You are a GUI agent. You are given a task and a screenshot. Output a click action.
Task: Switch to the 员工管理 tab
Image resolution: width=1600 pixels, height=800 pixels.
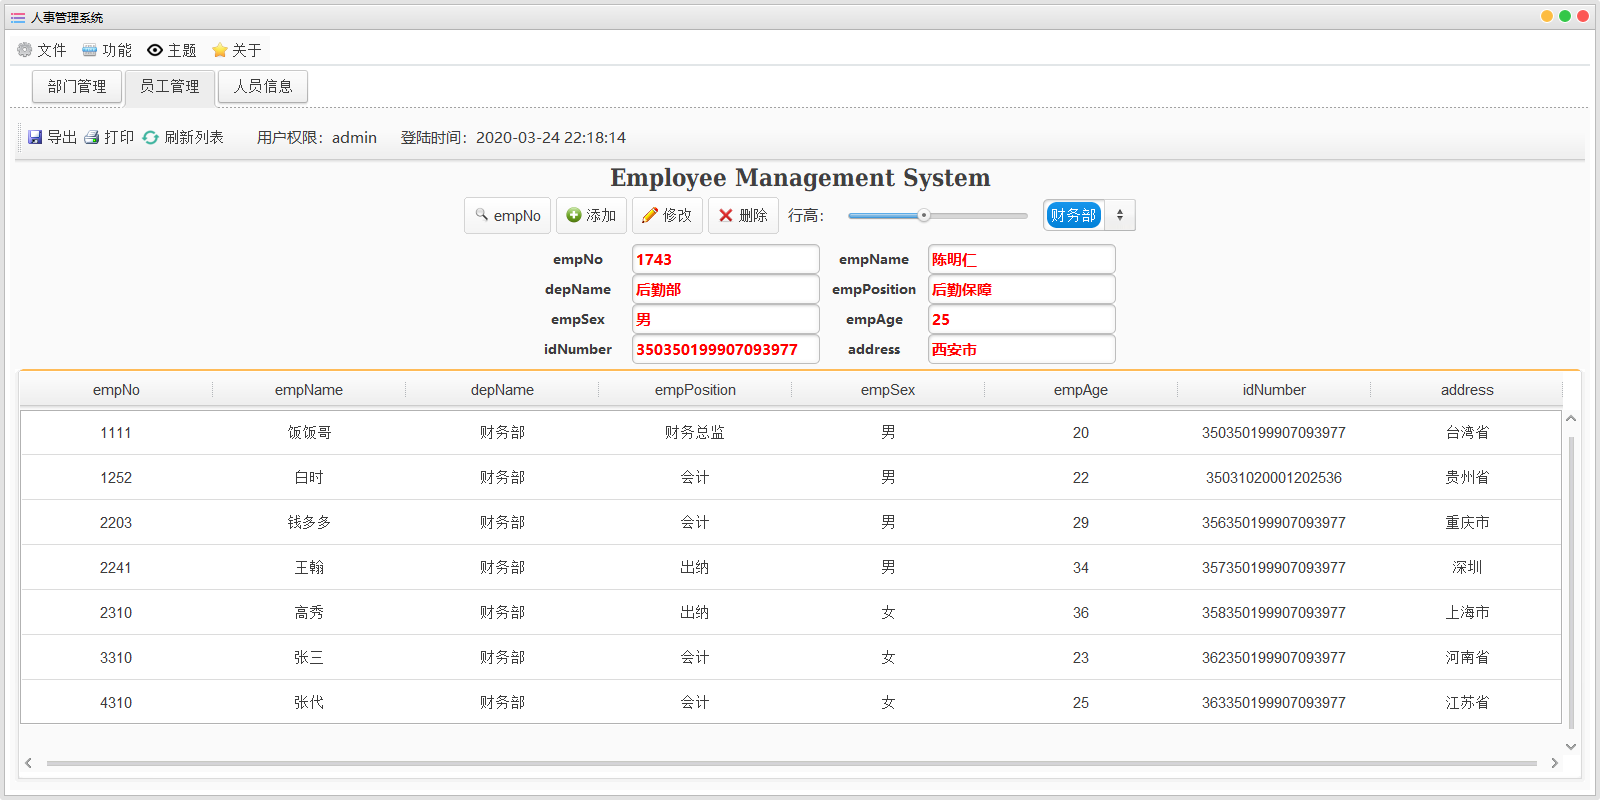(170, 87)
